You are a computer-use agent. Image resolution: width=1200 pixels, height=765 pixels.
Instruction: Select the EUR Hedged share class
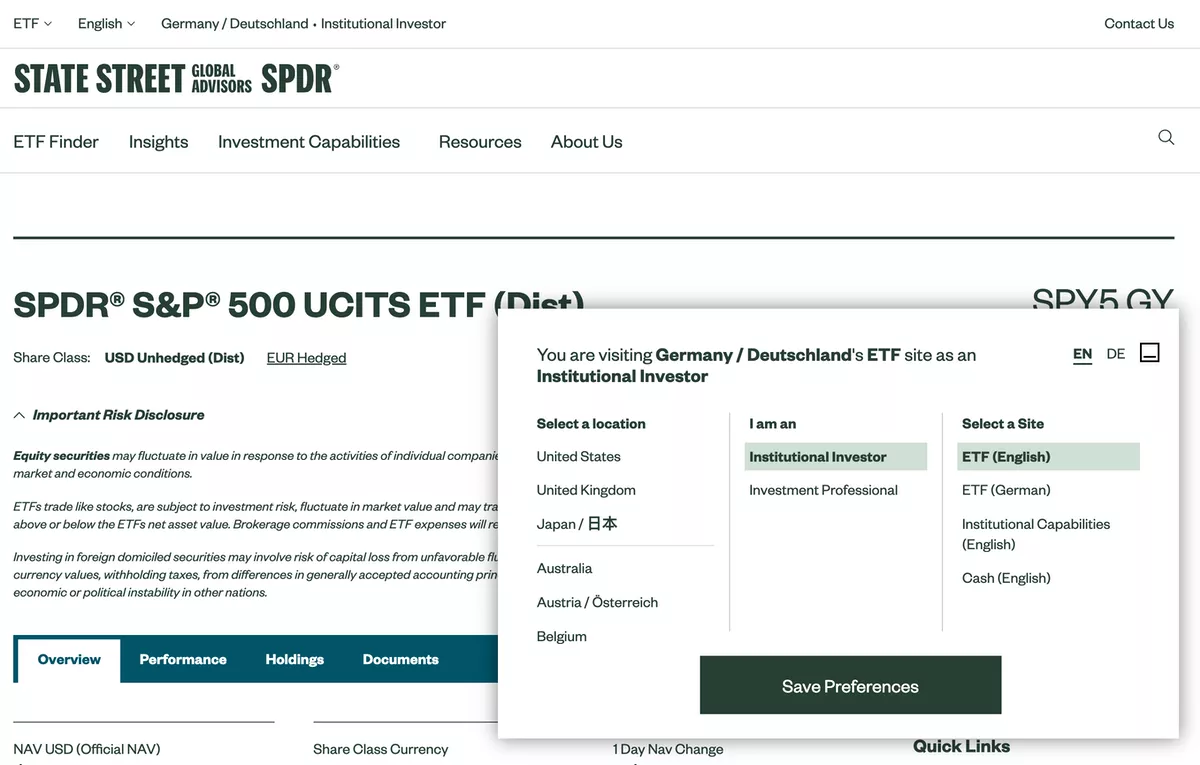point(306,358)
